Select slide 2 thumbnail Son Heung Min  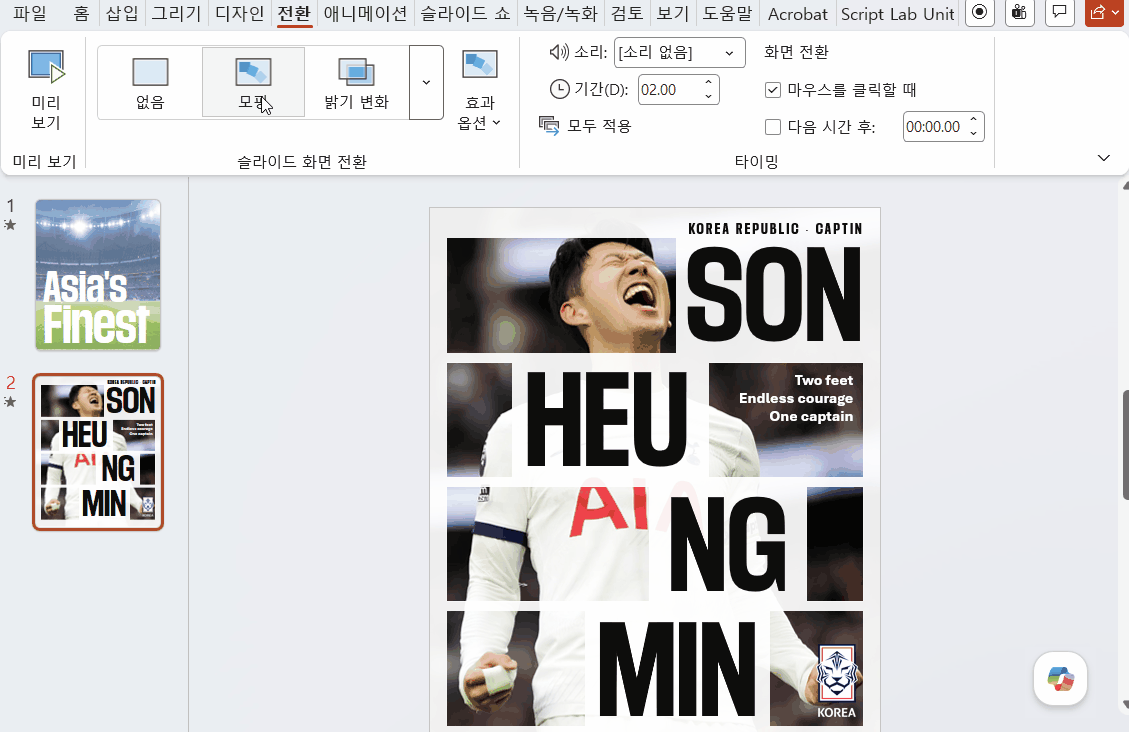click(x=98, y=452)
